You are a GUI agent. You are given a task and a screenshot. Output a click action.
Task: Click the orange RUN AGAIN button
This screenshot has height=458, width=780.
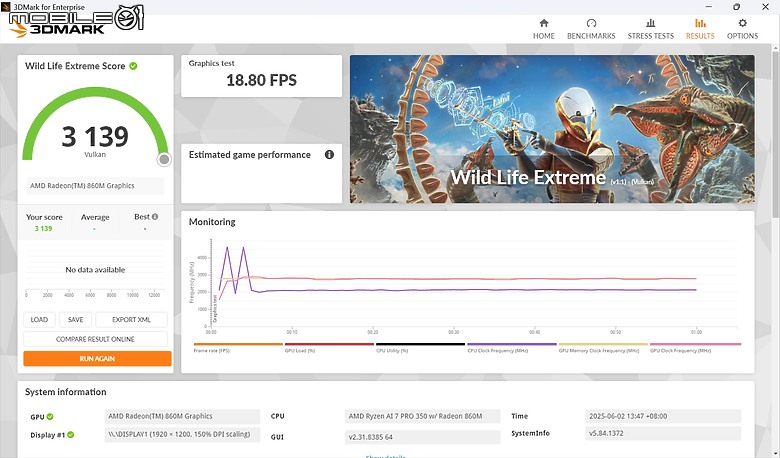pyautogui.click(x=97, y=359)
